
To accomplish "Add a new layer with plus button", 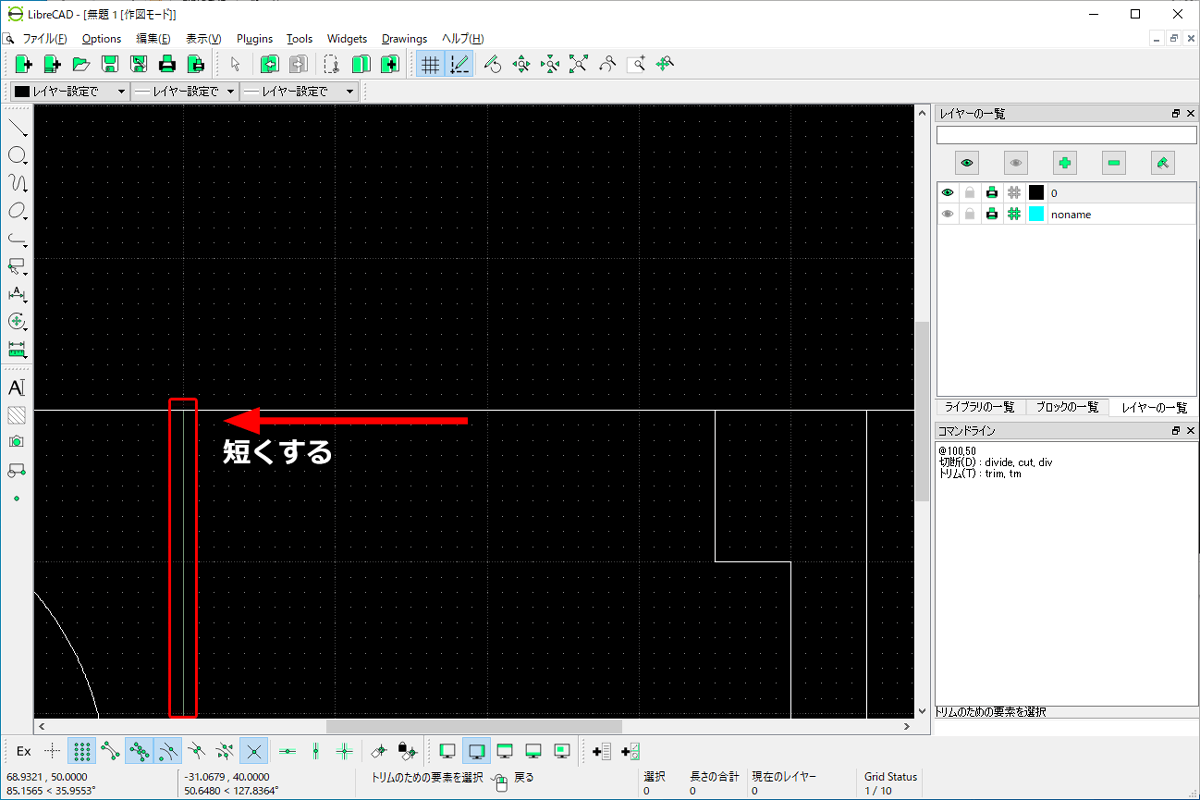I will coord(1065,162).
